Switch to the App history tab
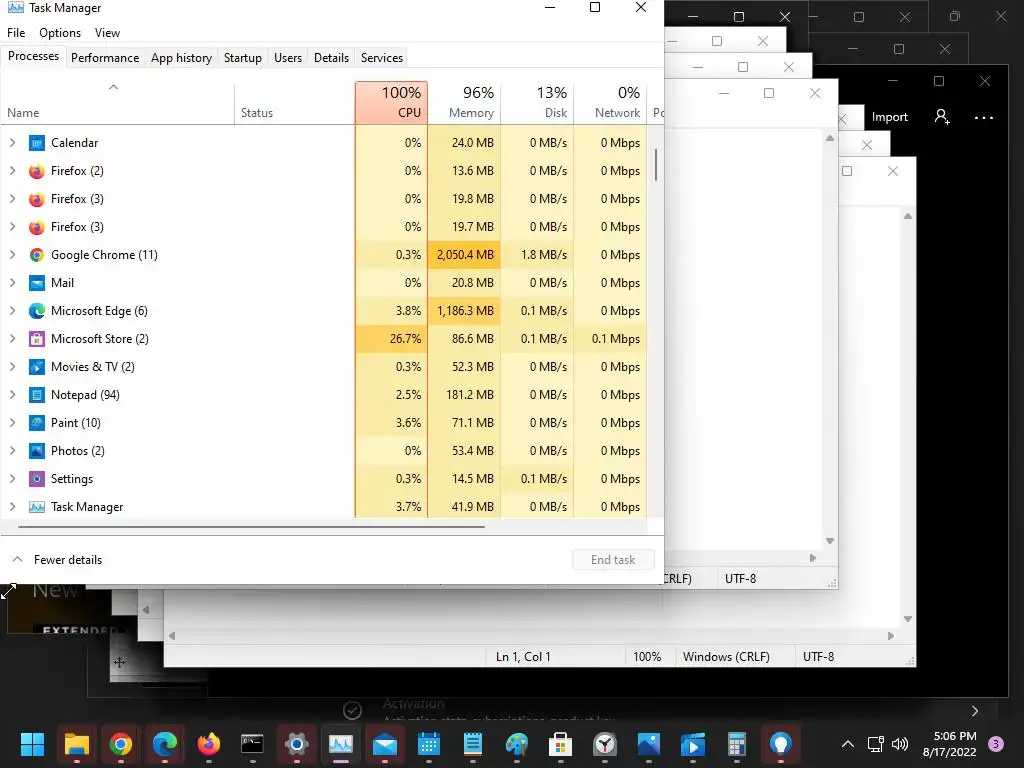The image size is (1024, 768). 182,57
